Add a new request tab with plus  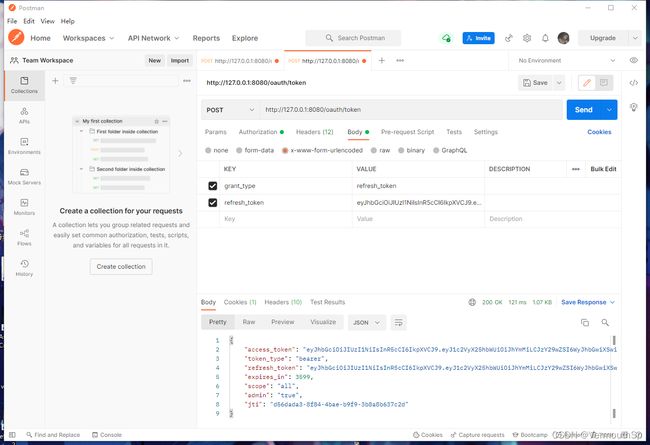click(381, 60)
